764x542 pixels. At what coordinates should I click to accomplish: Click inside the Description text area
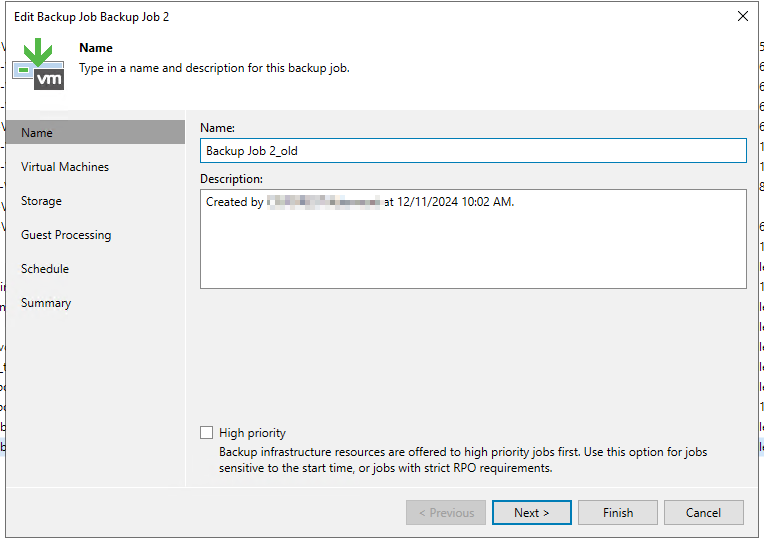[x=473, y=239]
